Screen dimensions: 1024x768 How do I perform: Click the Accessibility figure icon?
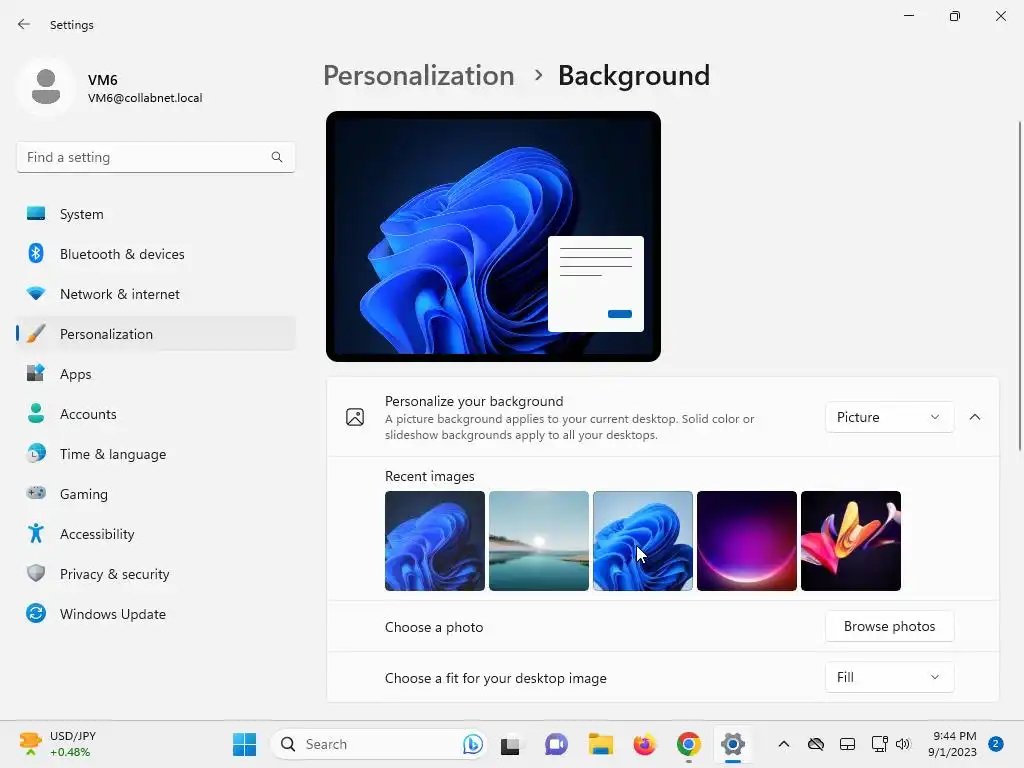(36, 534)
